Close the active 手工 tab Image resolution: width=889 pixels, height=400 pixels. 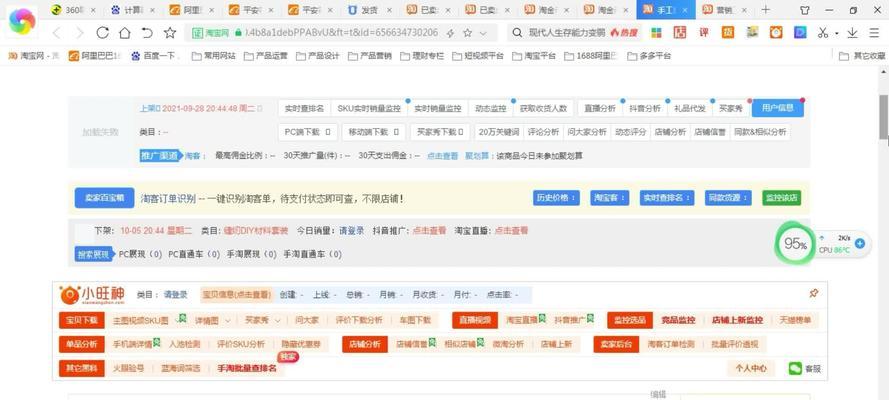point(685,10)
